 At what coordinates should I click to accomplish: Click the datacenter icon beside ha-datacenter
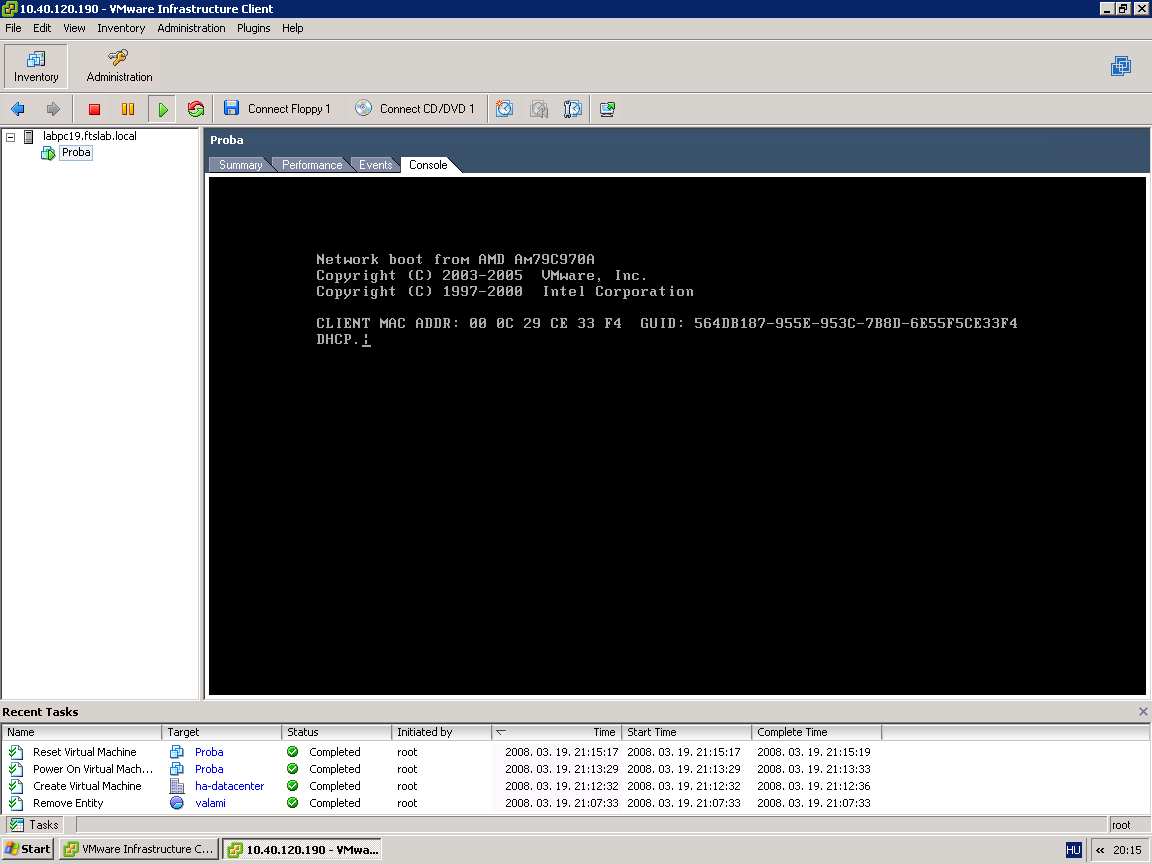[x=176, y=785]
